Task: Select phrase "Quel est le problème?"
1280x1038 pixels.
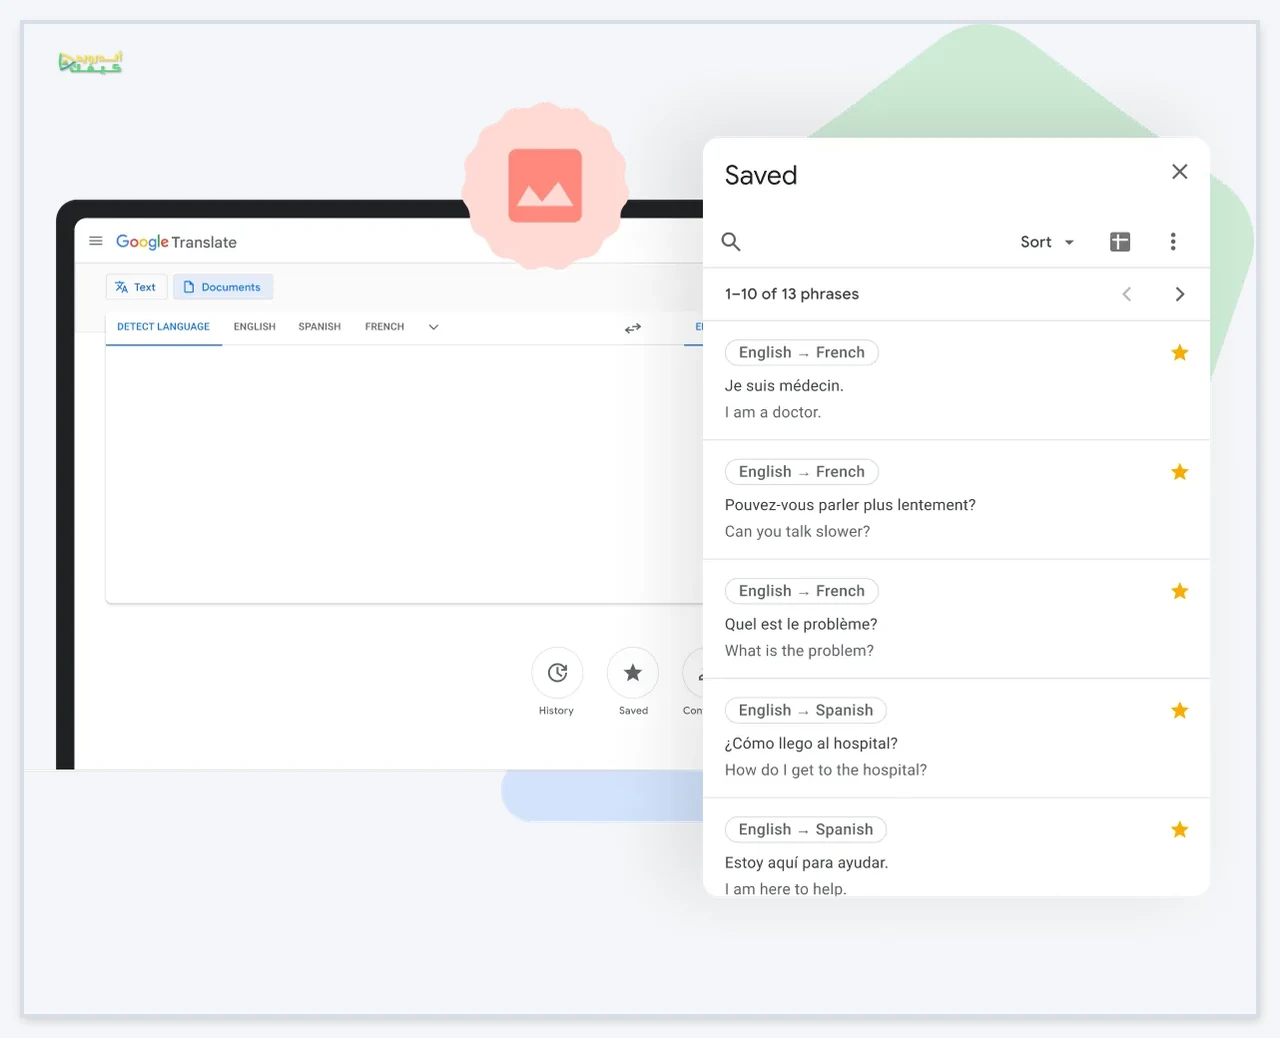Action: (801, 624)
